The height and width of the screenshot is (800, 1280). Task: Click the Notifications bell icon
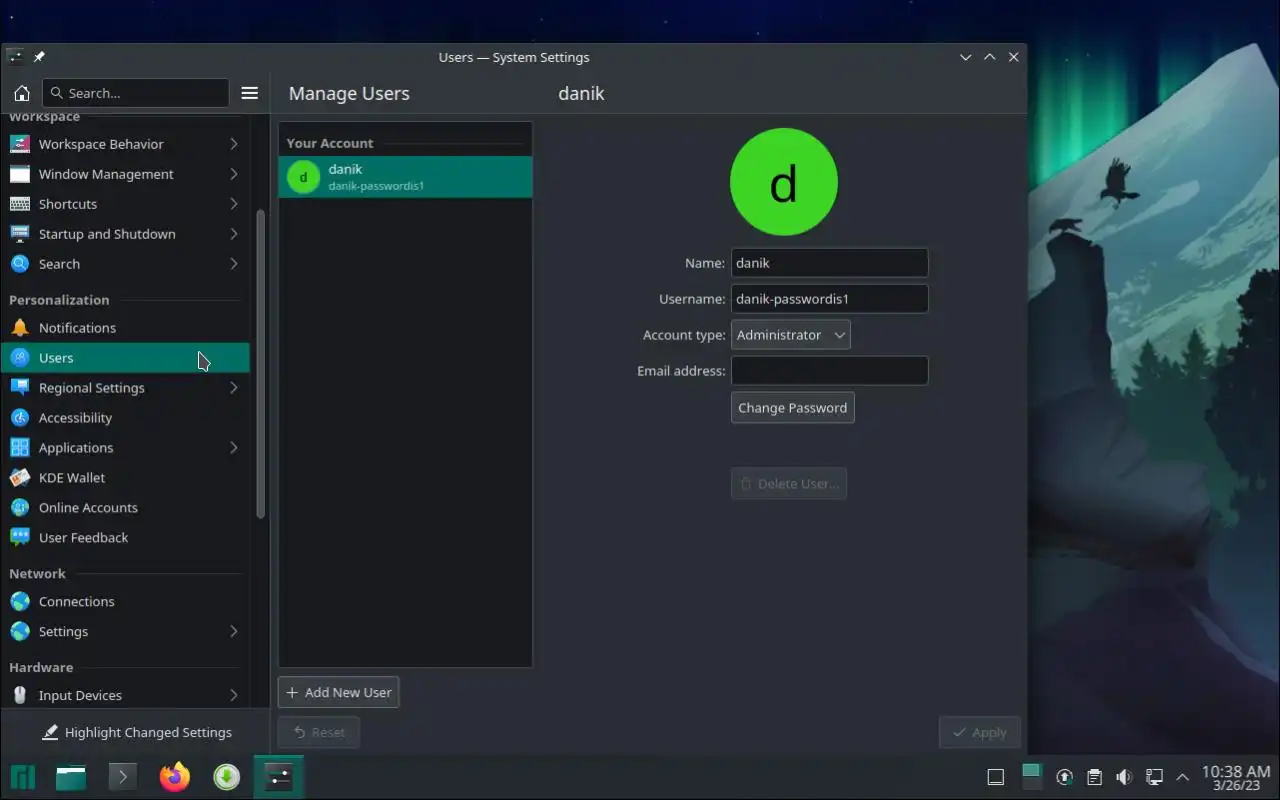point(20,328)
